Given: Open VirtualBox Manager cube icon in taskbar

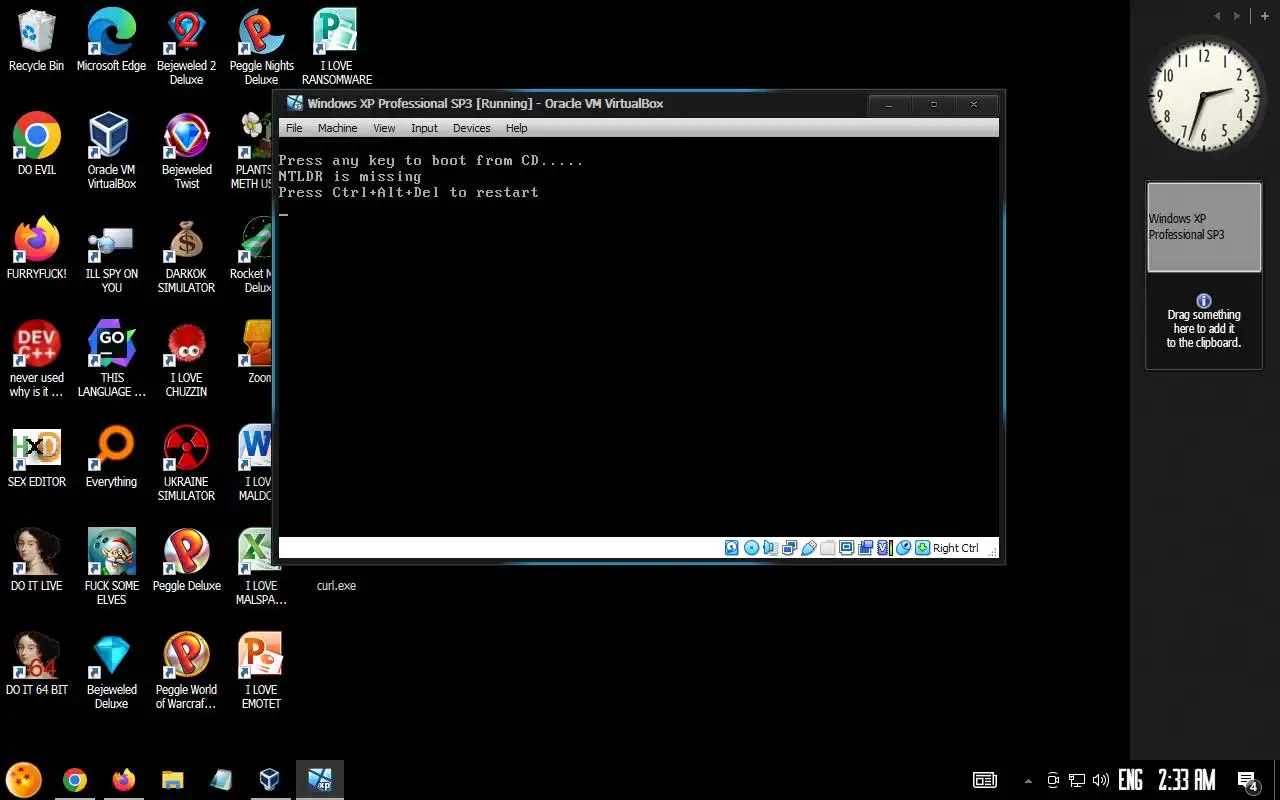Looking at the screenshot, I should 269,780.
